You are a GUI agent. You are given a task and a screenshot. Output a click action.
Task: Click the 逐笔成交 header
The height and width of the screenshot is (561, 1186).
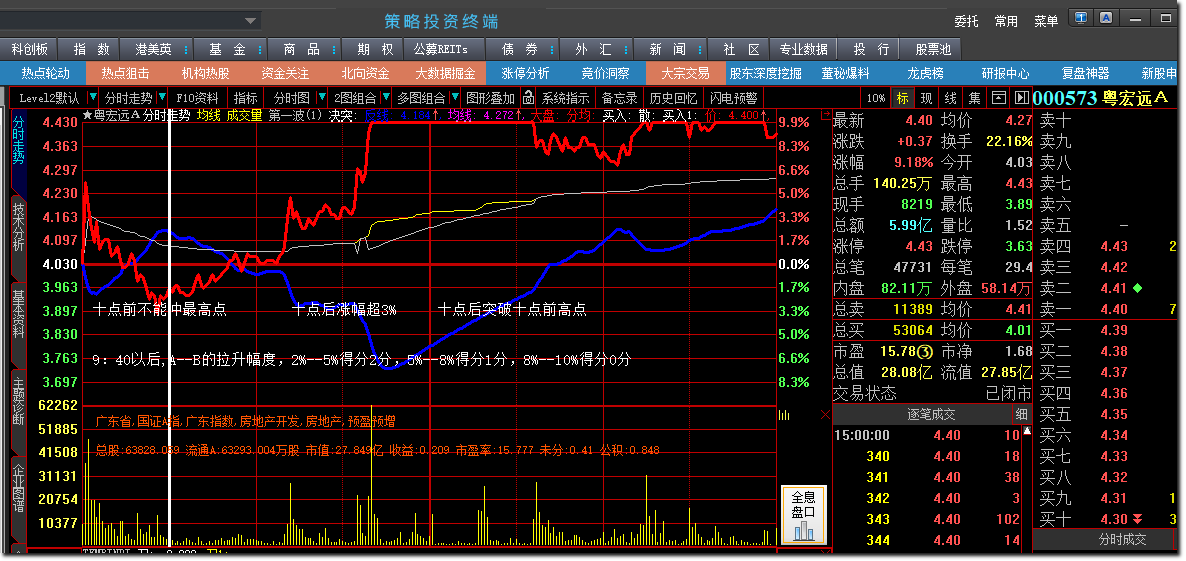pyautogui.click(x=931, y=414)
